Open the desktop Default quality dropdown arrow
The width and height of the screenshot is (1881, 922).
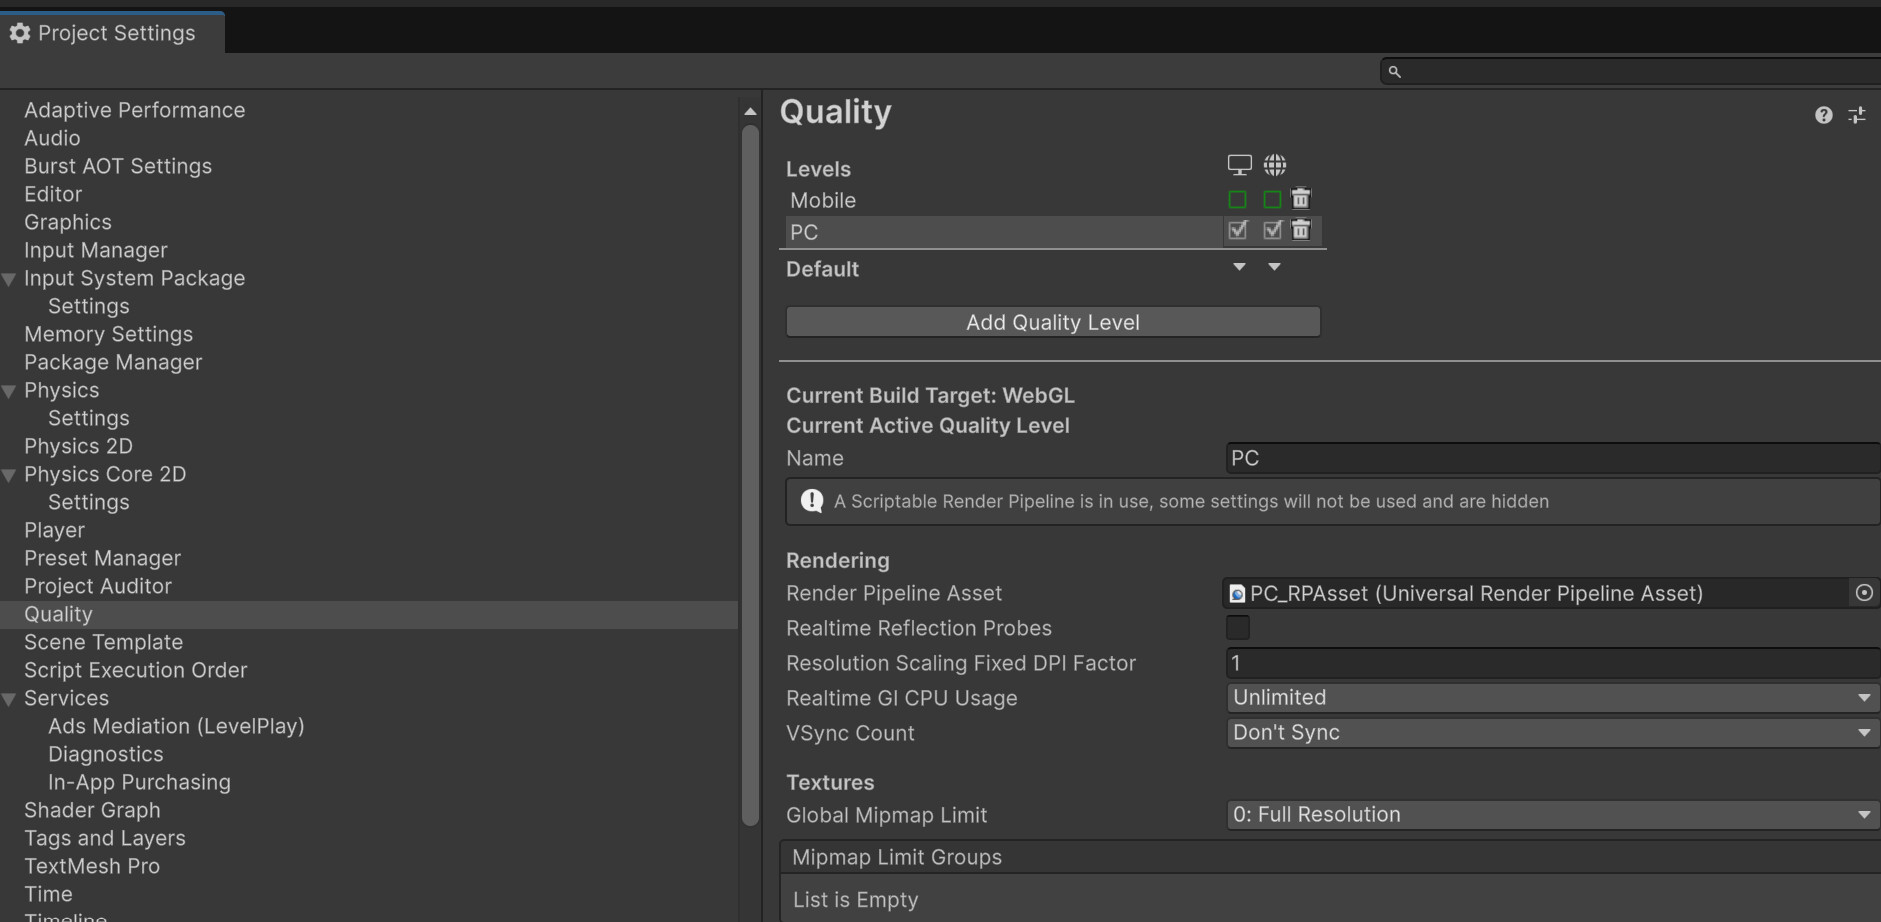[1239, 267]
